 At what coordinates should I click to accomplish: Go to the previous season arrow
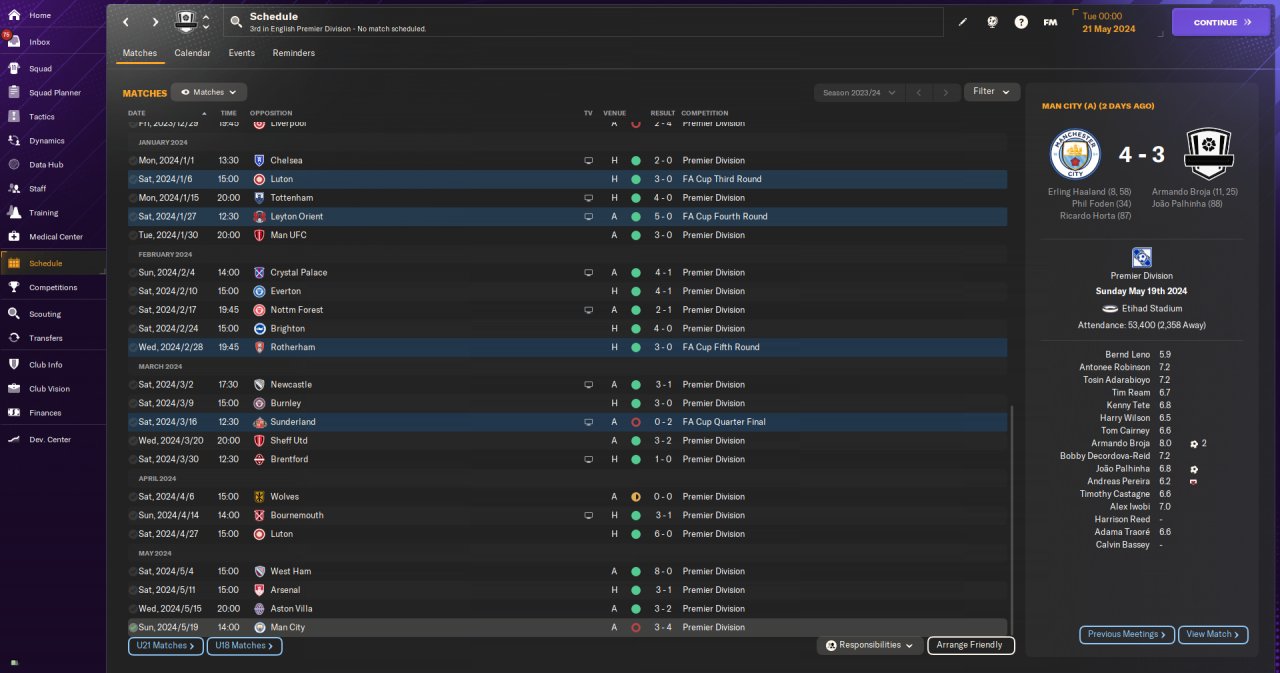[919, 92]
